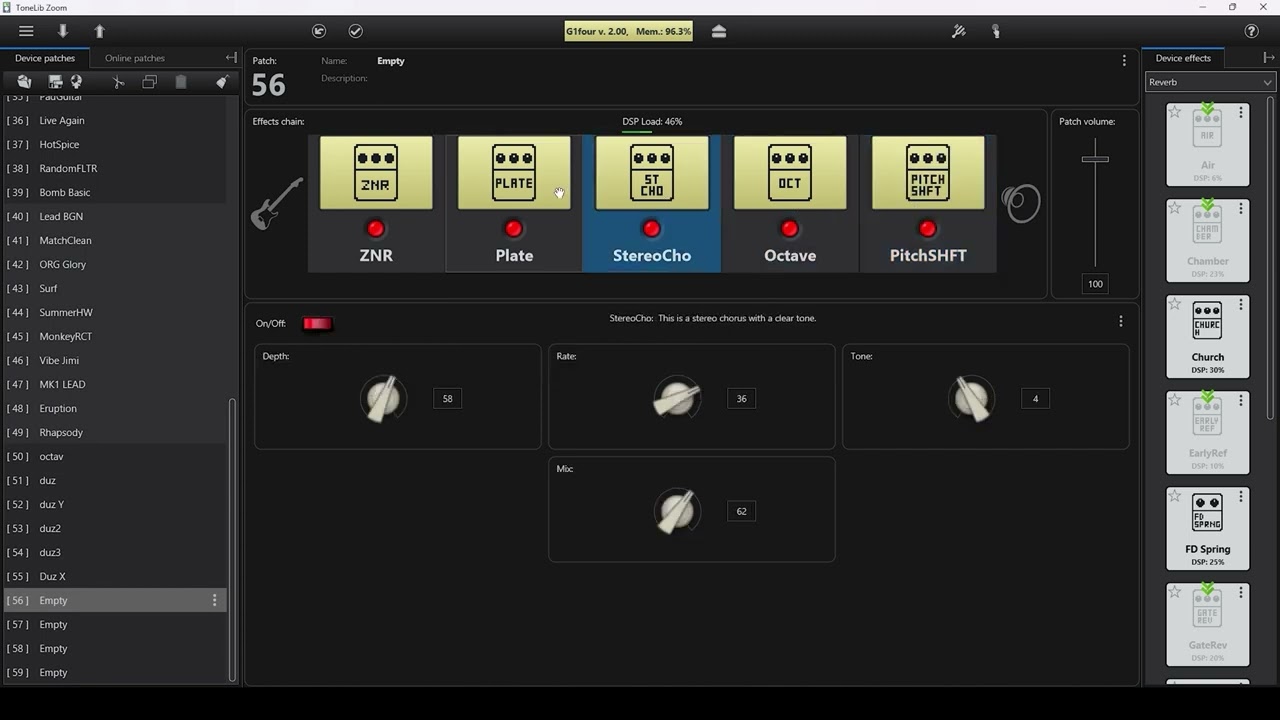Click the revert patch changes icon

(319, 31)
